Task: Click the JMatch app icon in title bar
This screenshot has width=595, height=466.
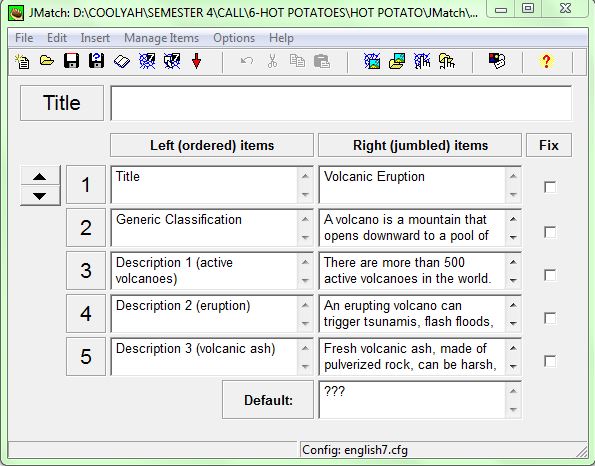Action: pos(16,13)
